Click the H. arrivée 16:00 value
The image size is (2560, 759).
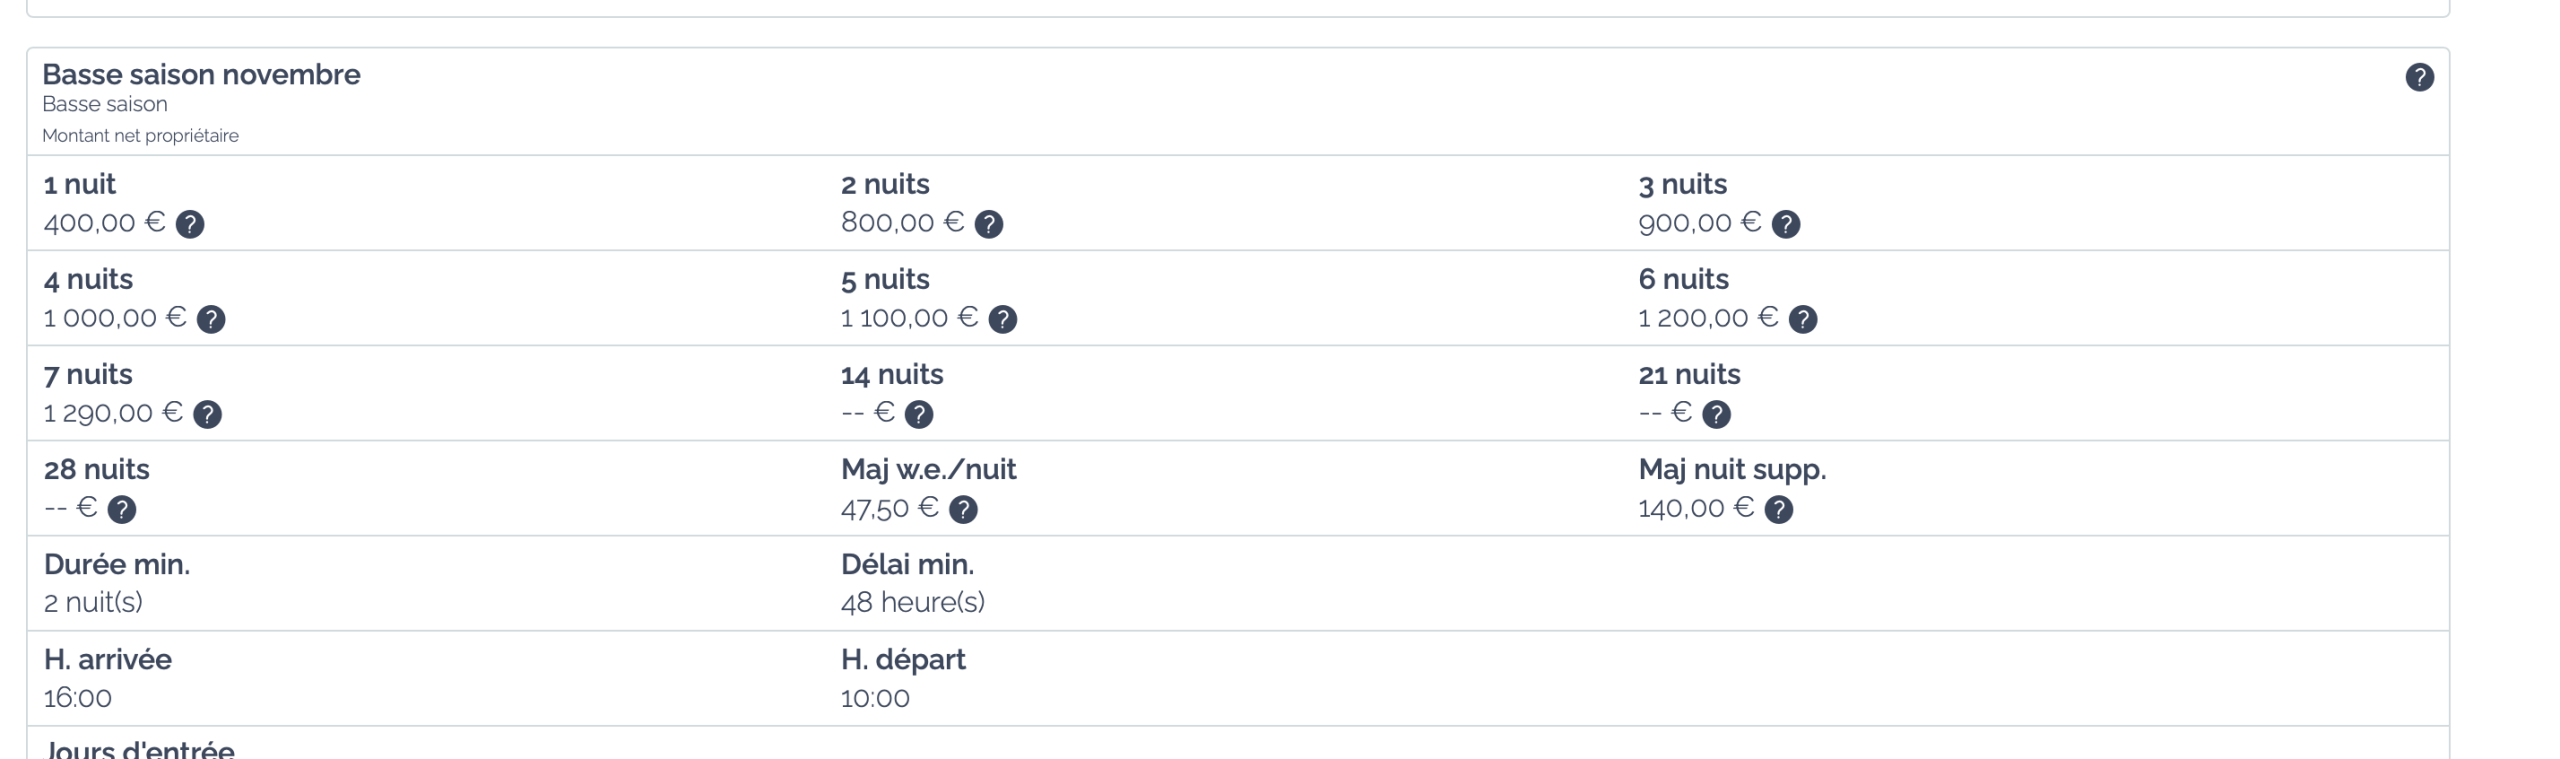[x=78, y=697]
